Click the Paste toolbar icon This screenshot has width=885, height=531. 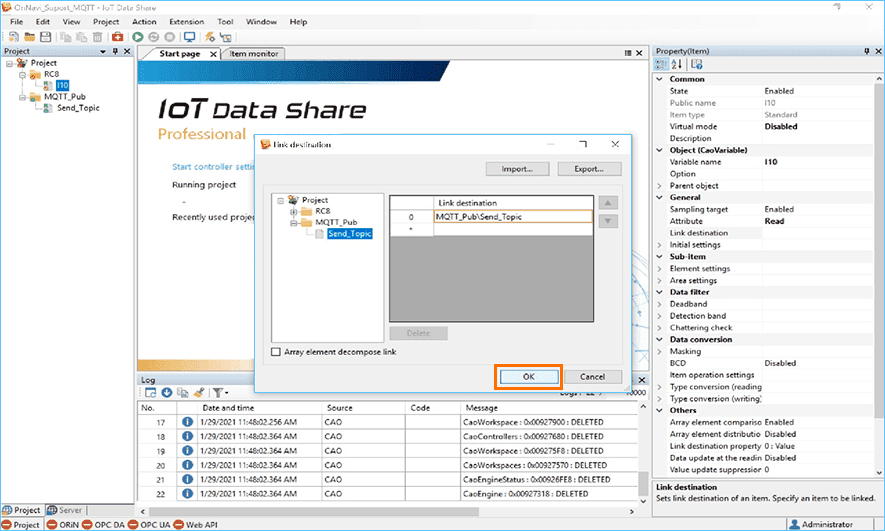tap(82, 37)
